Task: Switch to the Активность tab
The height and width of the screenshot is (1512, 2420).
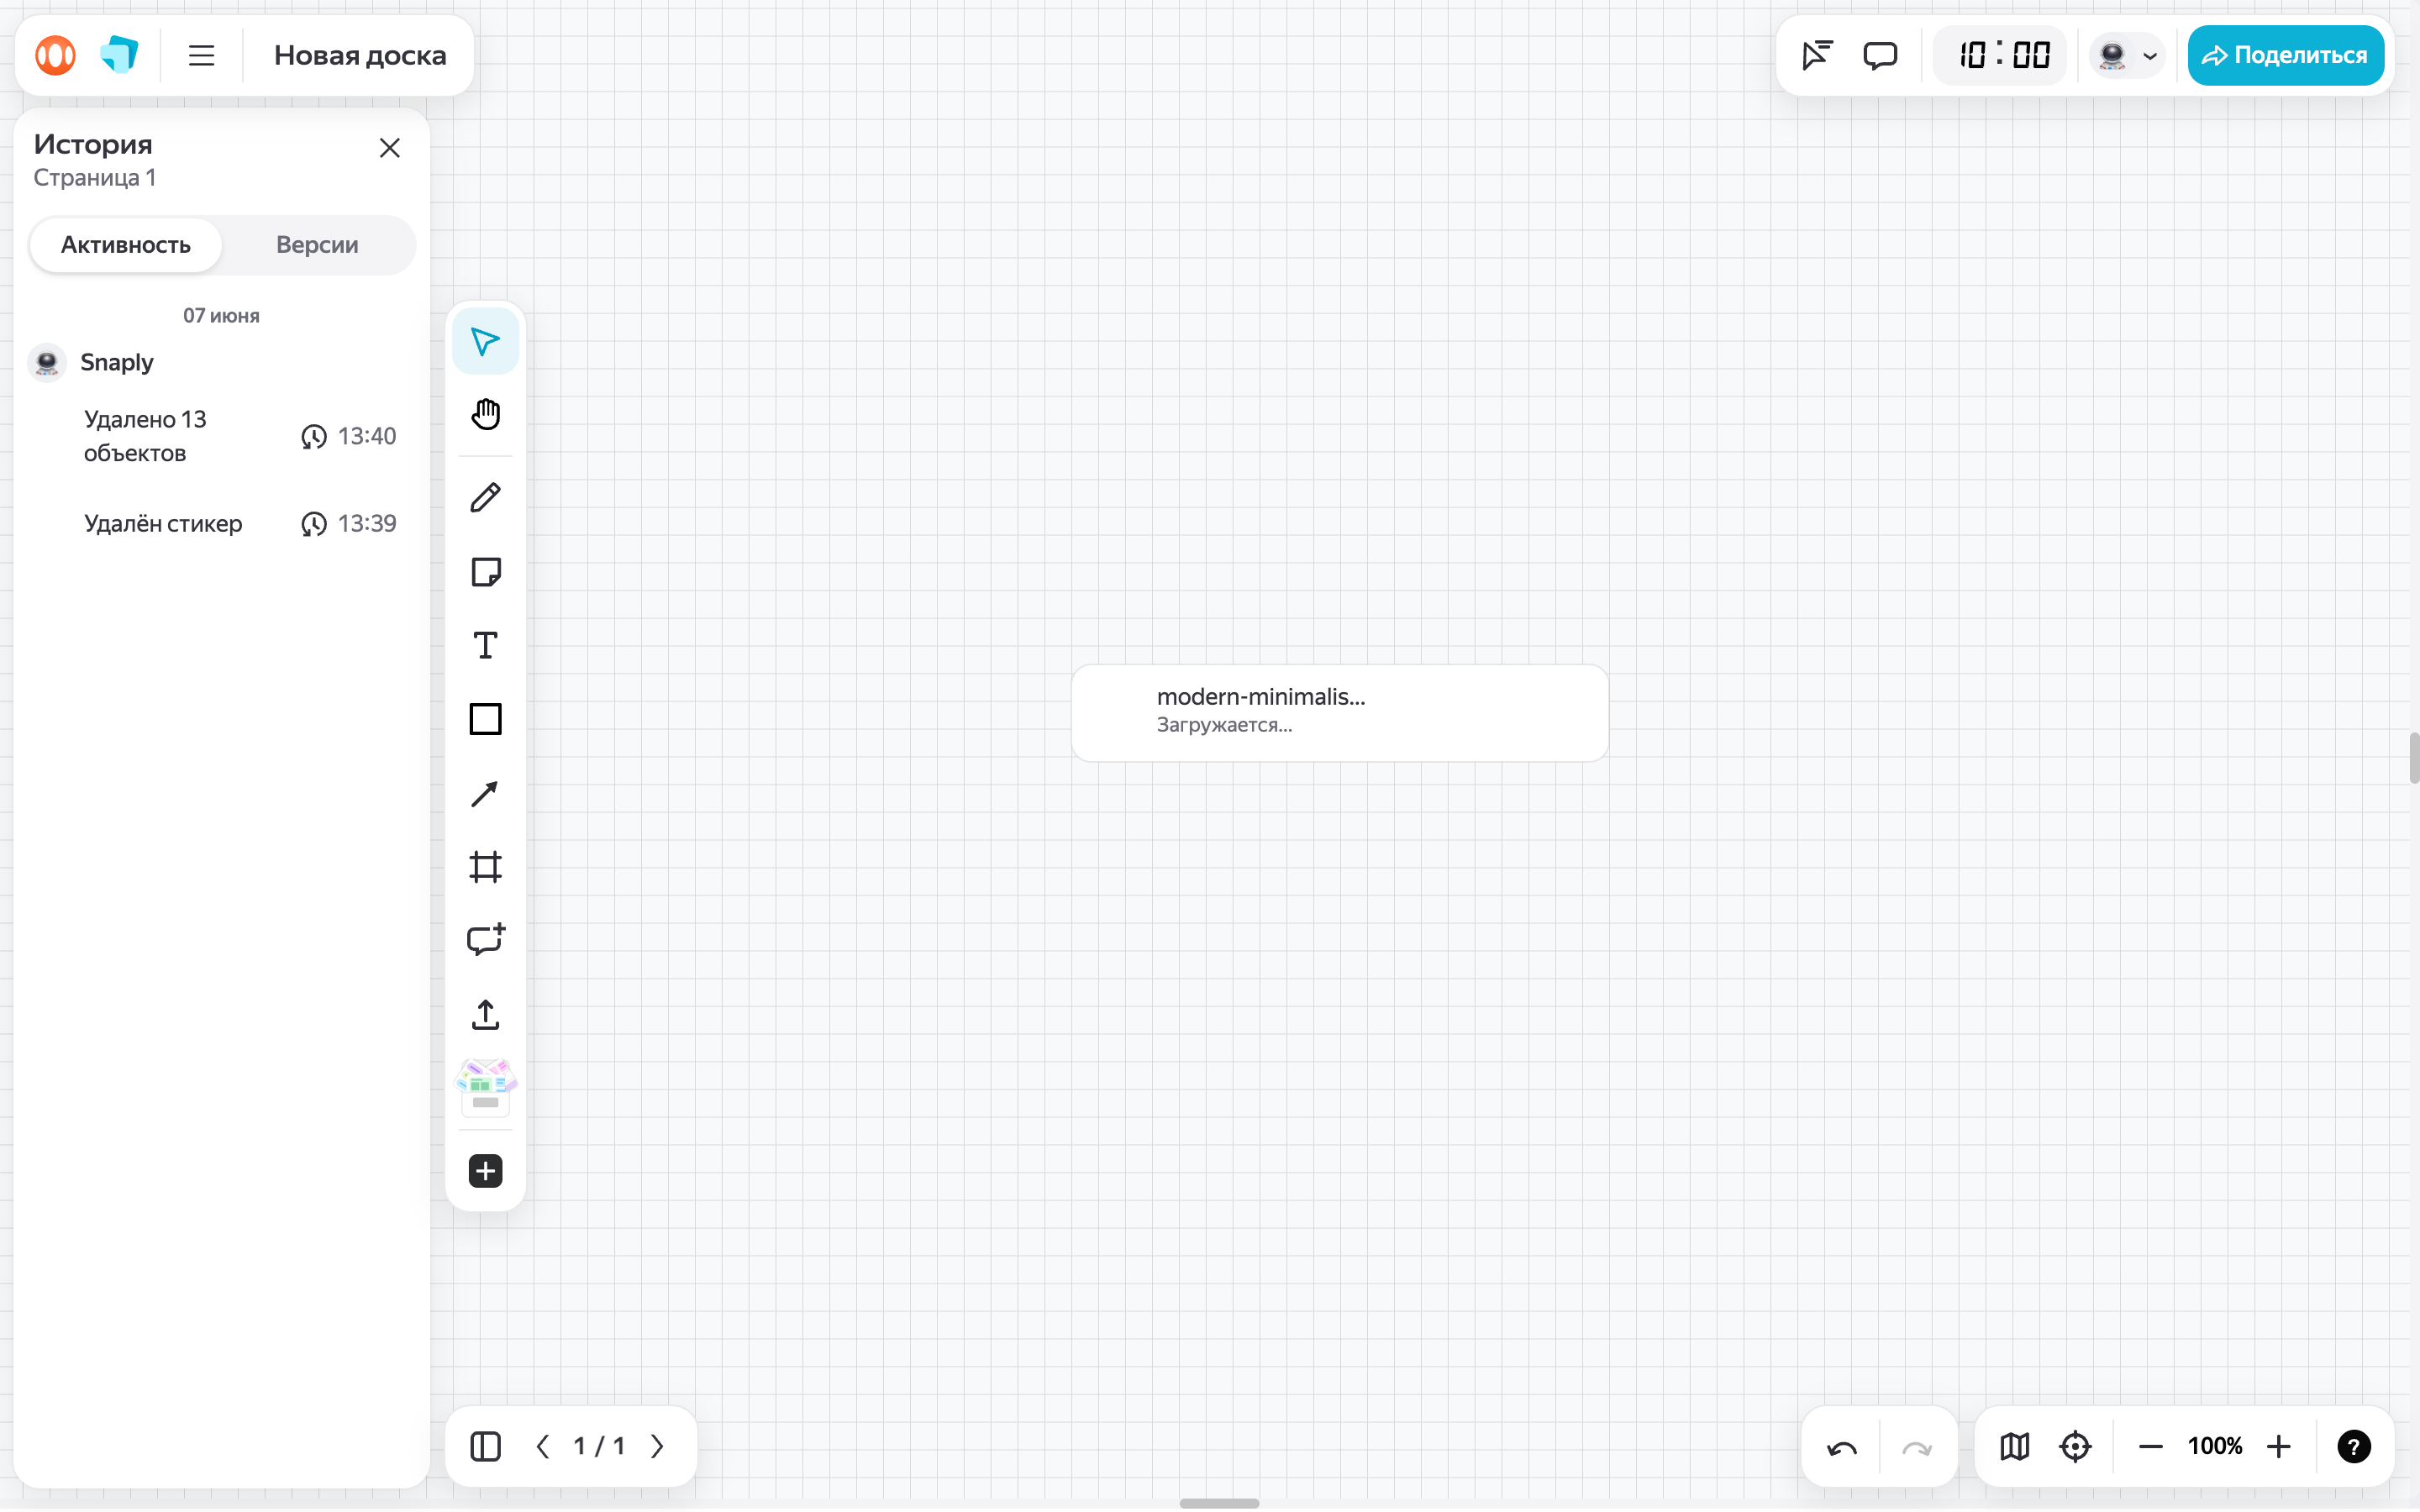Action: coord(126,245)
